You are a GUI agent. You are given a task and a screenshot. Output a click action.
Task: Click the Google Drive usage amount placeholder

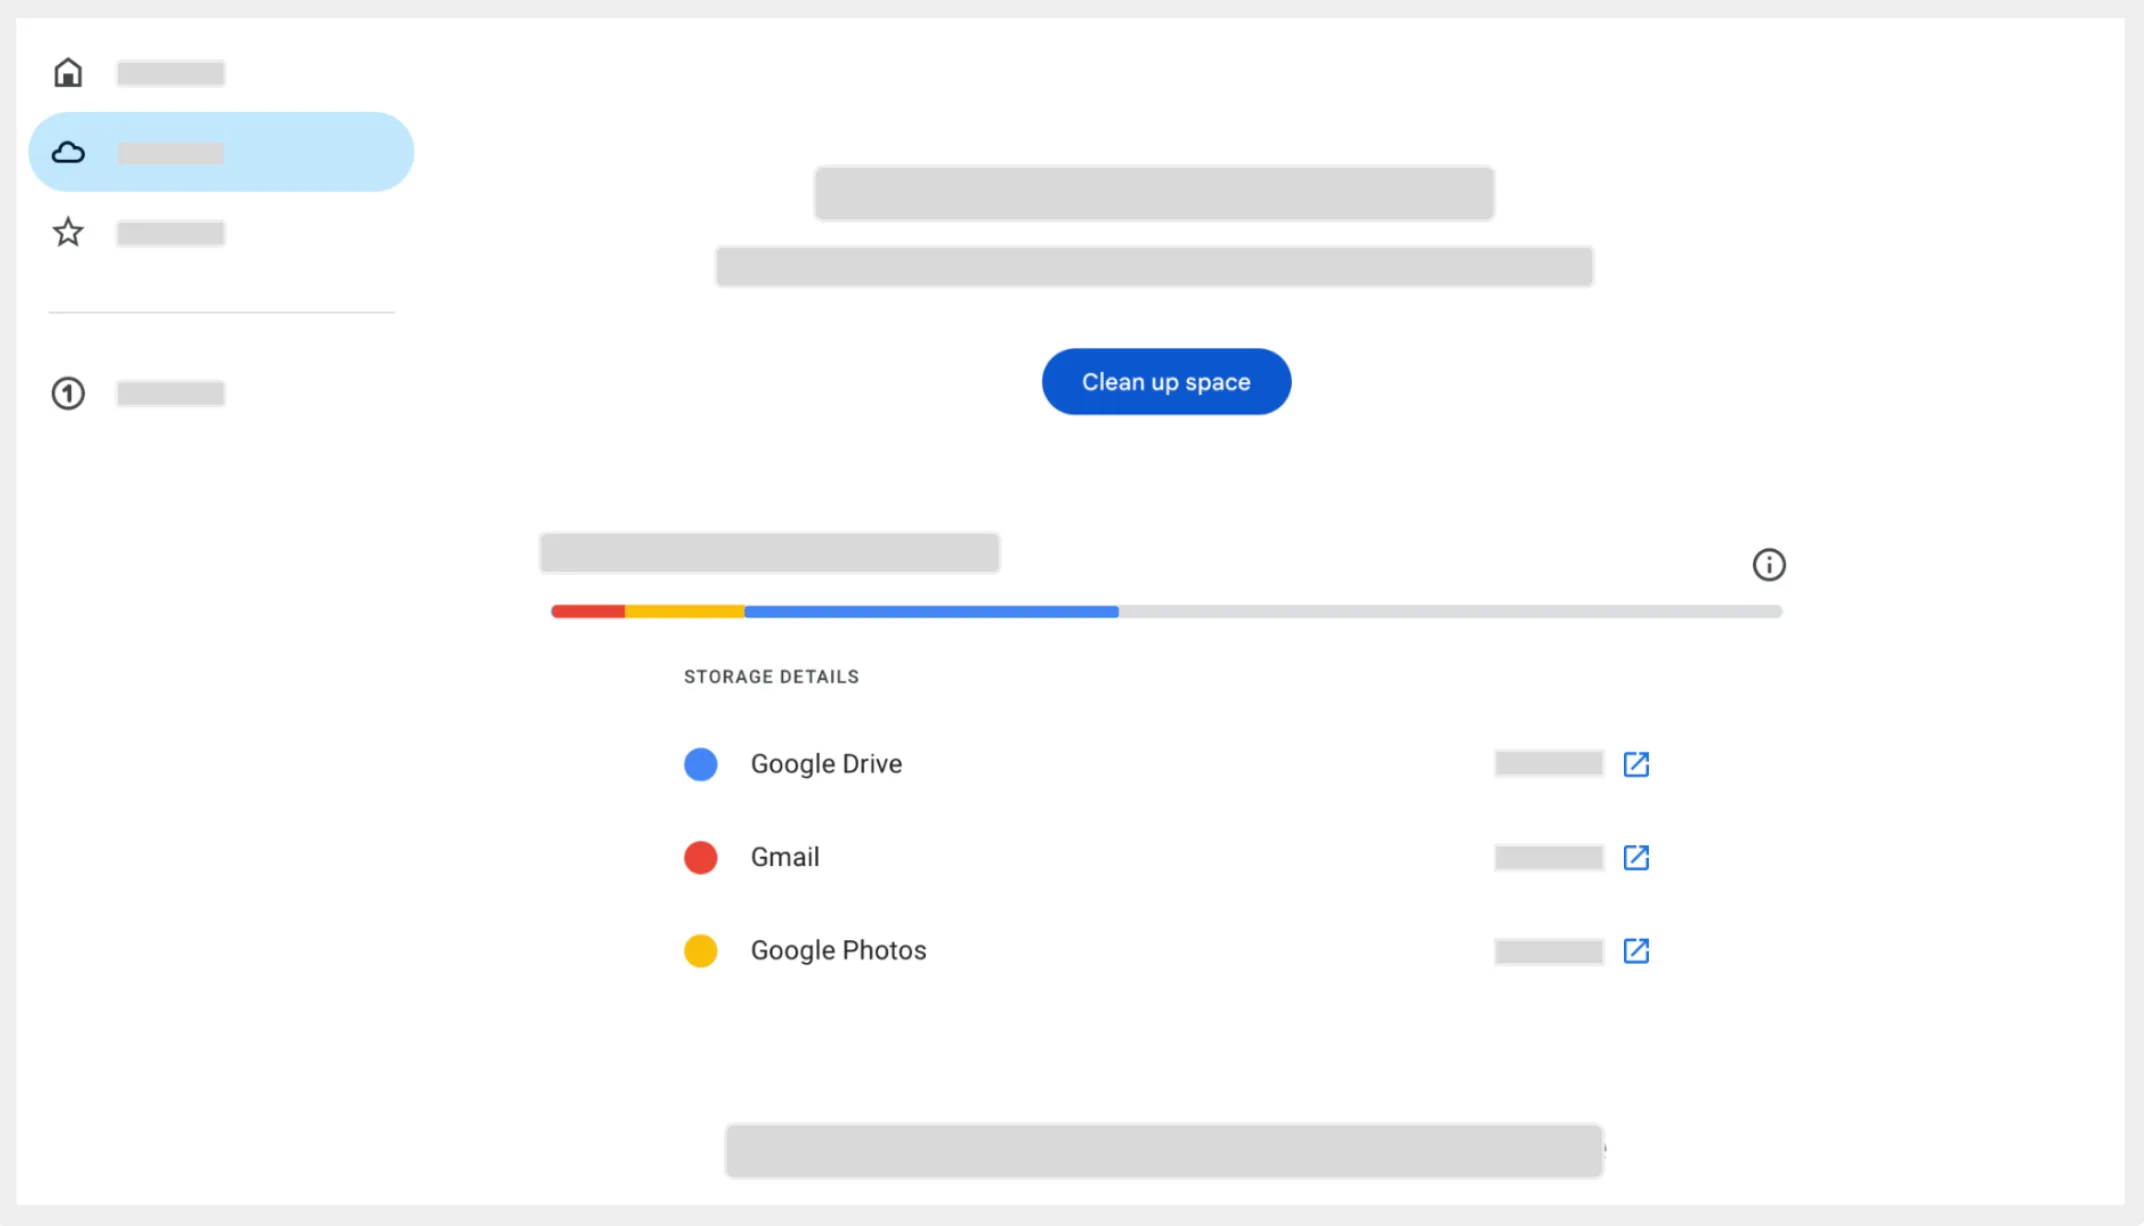tap(1548, 764)
